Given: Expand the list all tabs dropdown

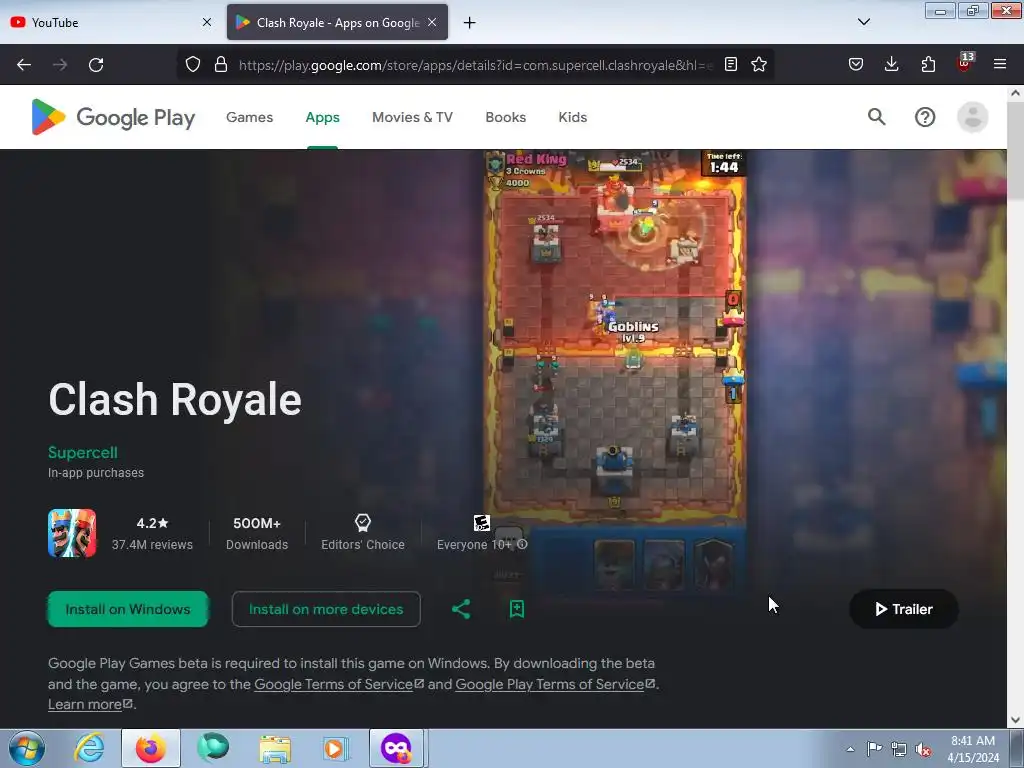Looking at the screenshot, I should point(863,22).
